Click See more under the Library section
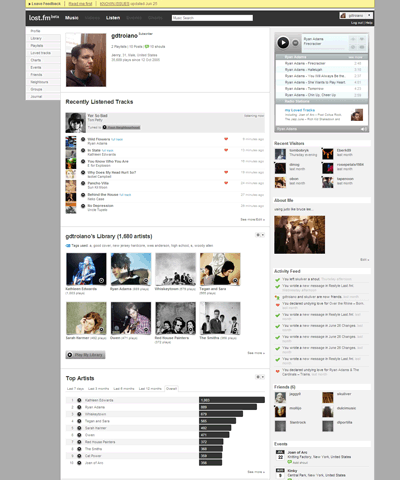This screenshot has width=400, height=480. coord(256,353)
